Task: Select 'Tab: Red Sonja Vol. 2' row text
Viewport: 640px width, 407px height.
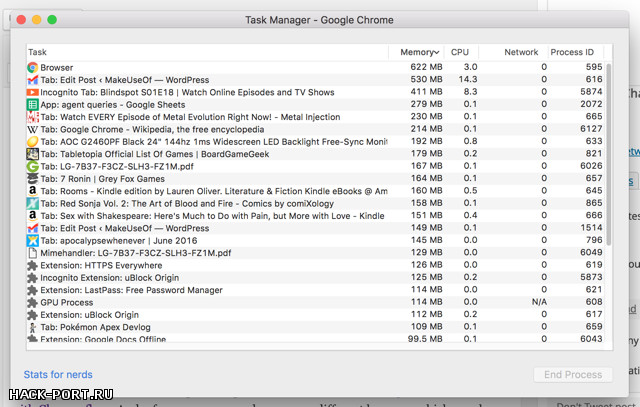Action: (187, 203)
